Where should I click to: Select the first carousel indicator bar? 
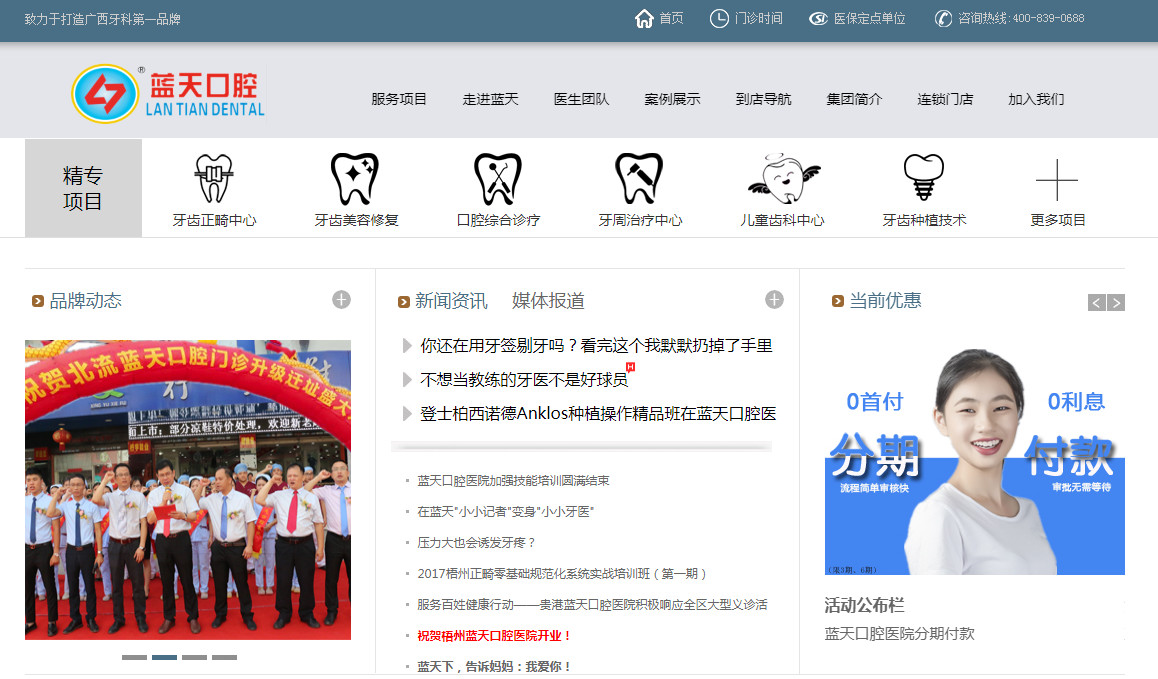click(134, 657)
